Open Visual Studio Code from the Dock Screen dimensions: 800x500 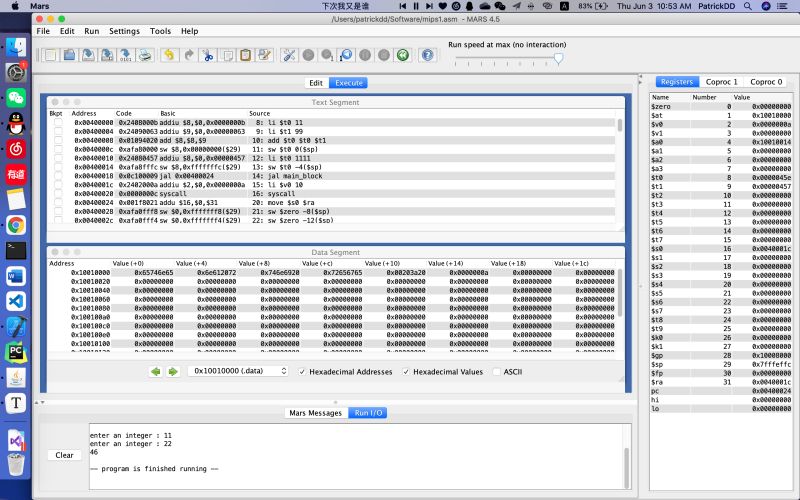16,302
